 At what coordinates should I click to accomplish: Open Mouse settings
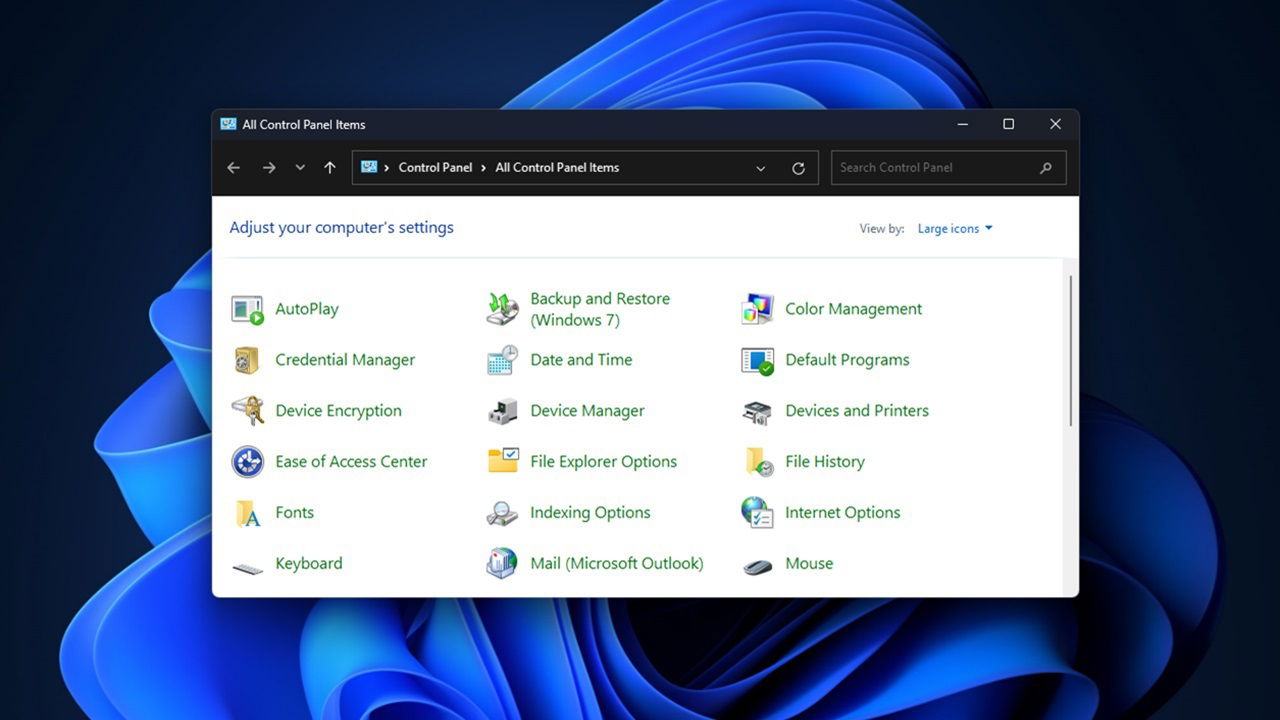(x=808, y=564)
